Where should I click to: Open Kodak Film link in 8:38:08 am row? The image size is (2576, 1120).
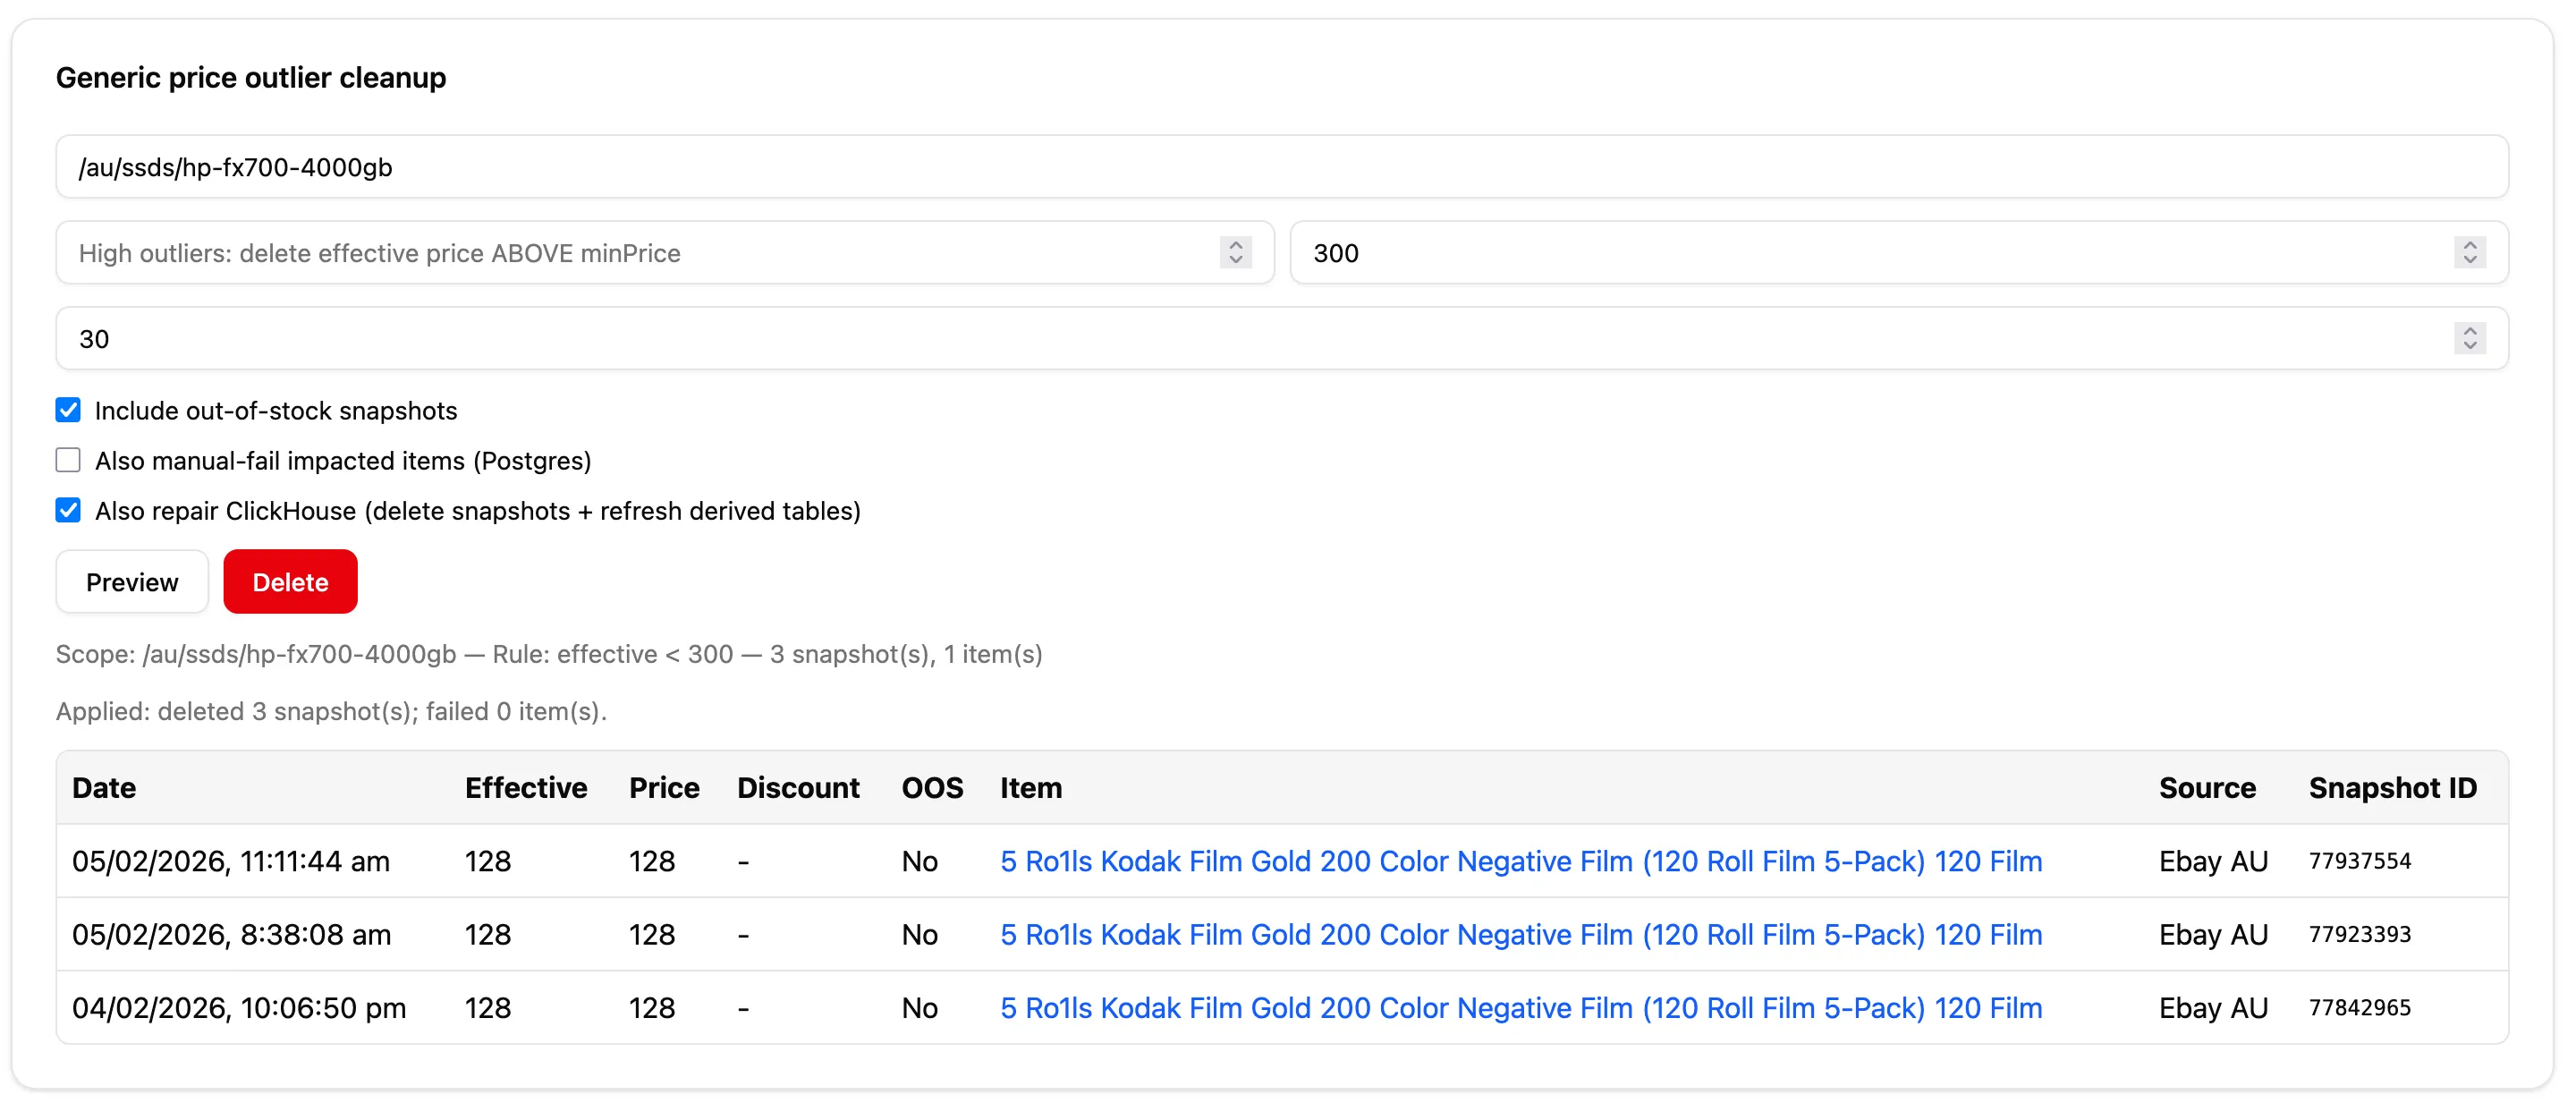(1520, 935)
